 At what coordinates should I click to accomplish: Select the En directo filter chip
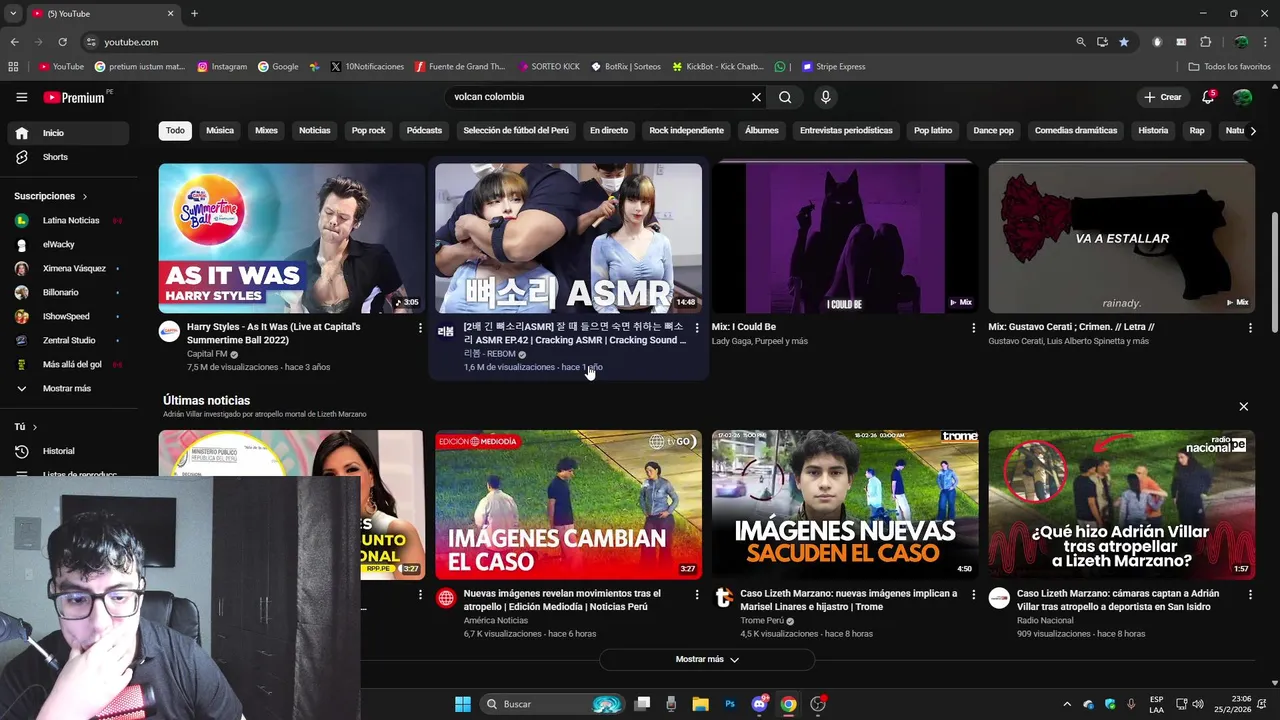coord(609,131)
